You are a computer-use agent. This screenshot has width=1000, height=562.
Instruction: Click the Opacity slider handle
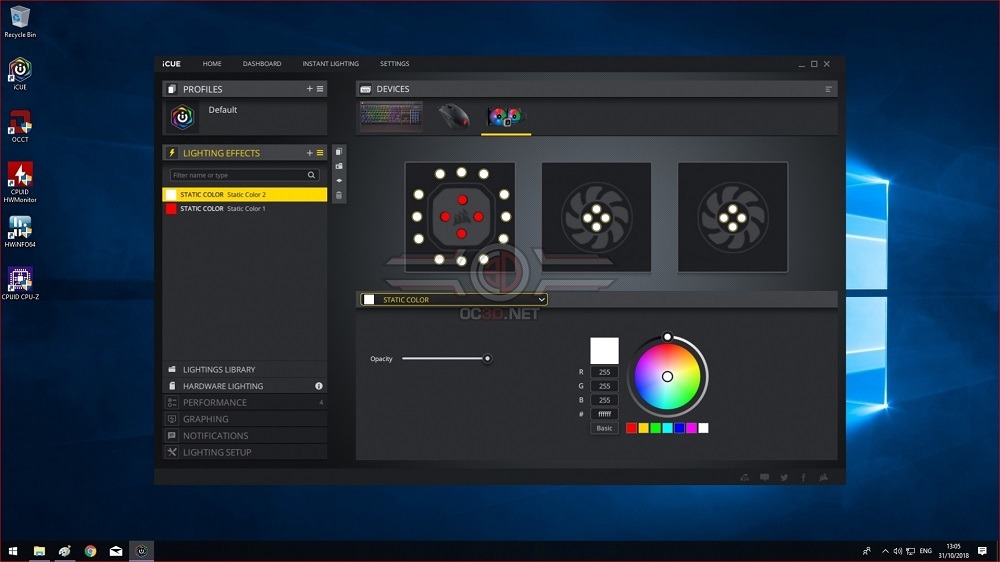click(487, 359)
